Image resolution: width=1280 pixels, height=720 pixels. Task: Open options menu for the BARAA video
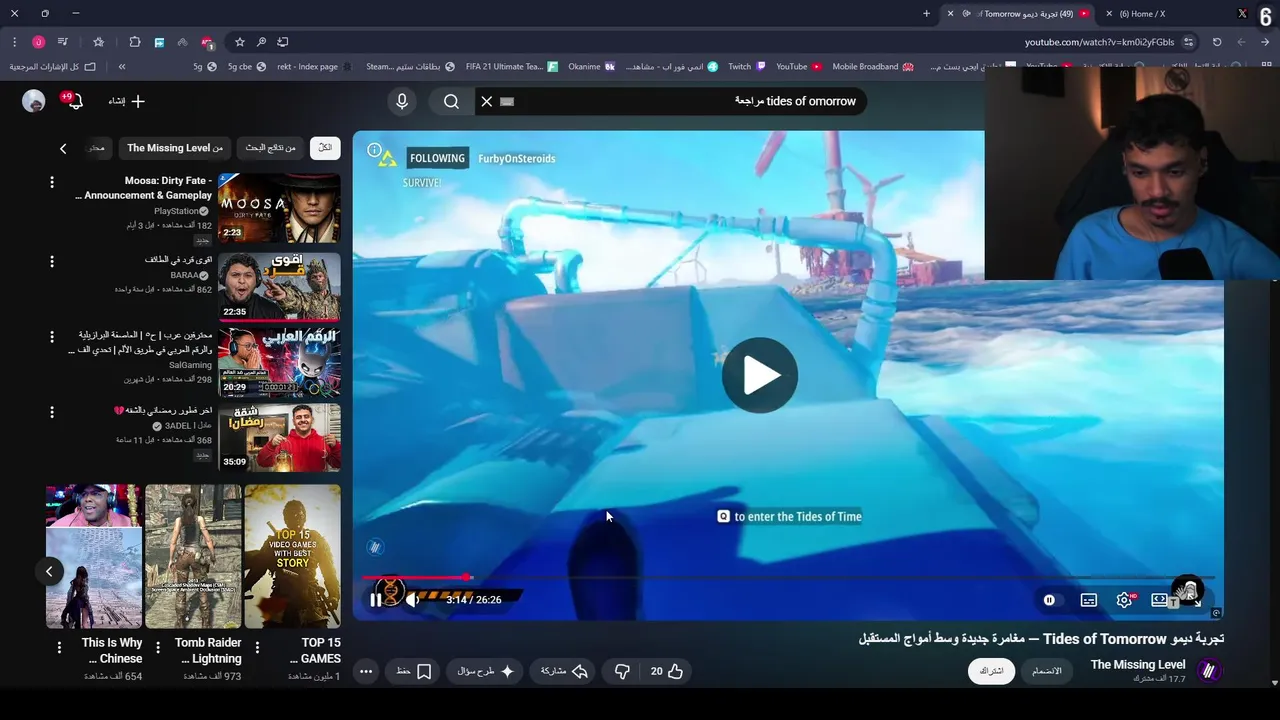click(52, 261)
